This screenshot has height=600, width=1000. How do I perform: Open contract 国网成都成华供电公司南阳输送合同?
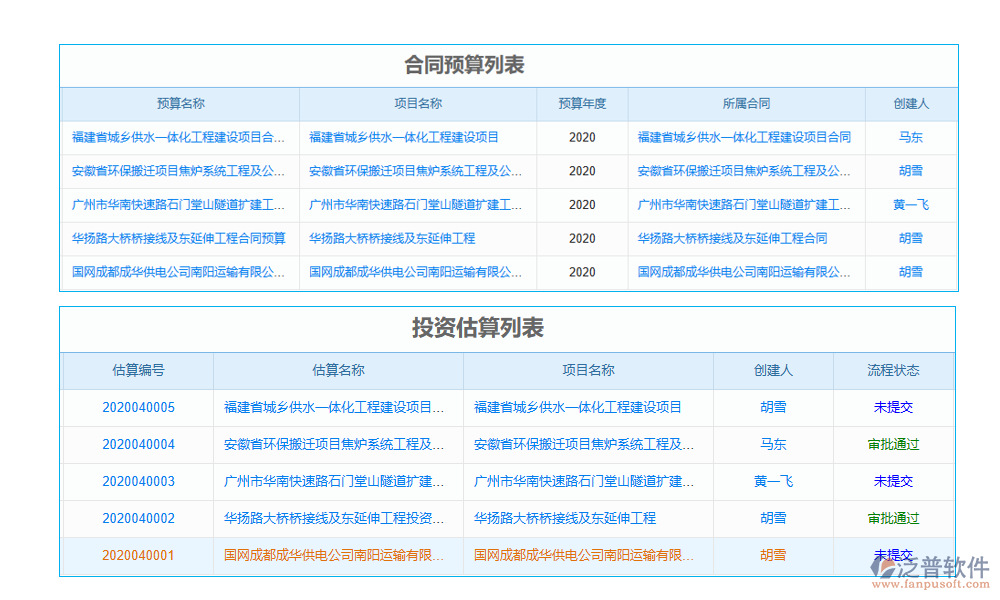click(746, 271)
